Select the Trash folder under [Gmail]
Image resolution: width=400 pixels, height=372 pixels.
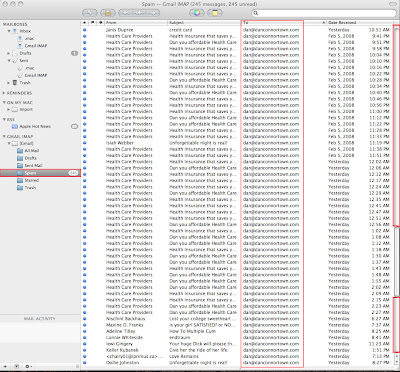coord(40,188)
